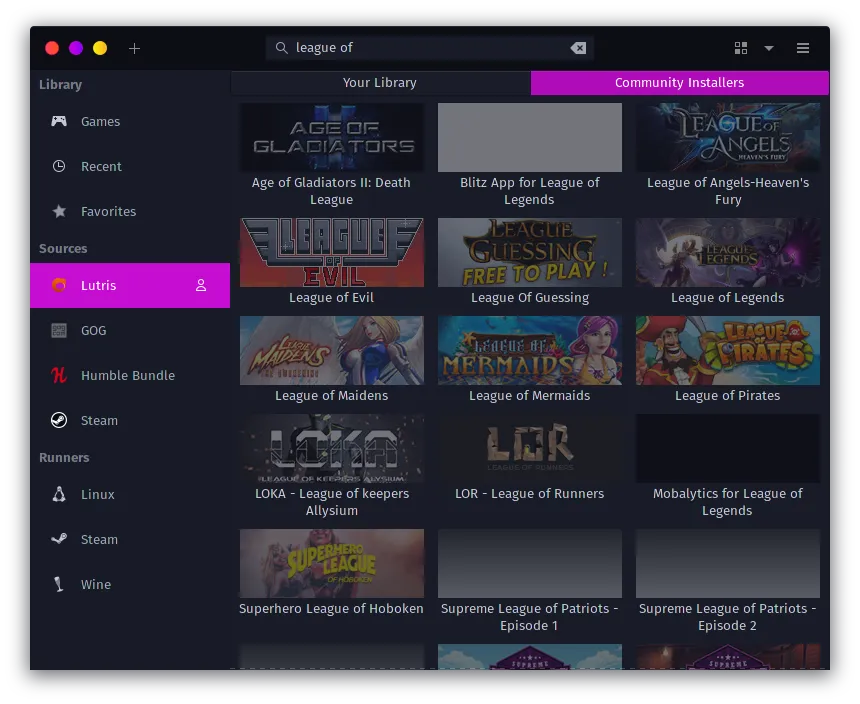Open the Superhero League of Hoboken cover
860x704 pixels.
pyautogui.click(x=332, y=564)
